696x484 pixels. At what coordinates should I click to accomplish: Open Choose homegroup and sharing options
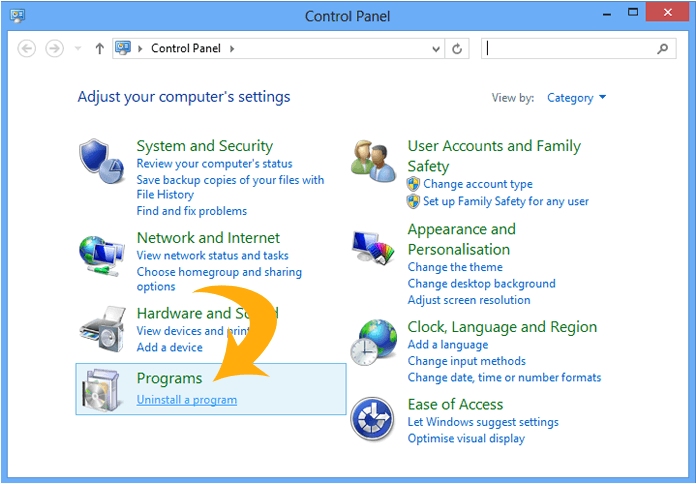tap(219, 279)
